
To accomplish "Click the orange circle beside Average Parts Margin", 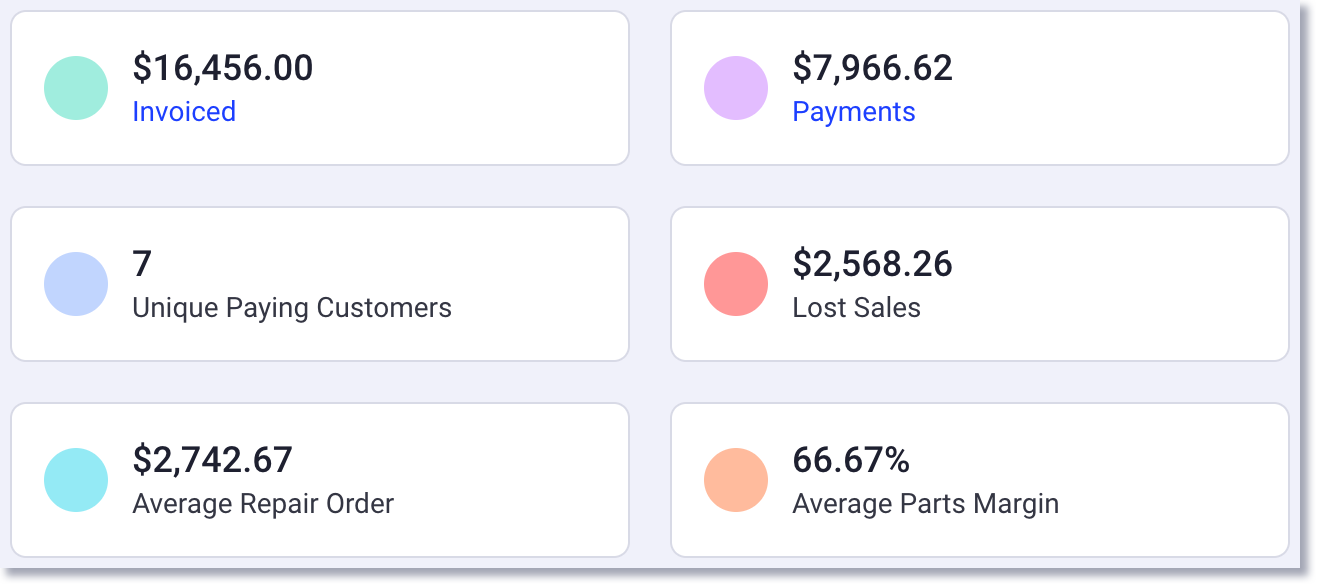I will (x=736, y=480).
